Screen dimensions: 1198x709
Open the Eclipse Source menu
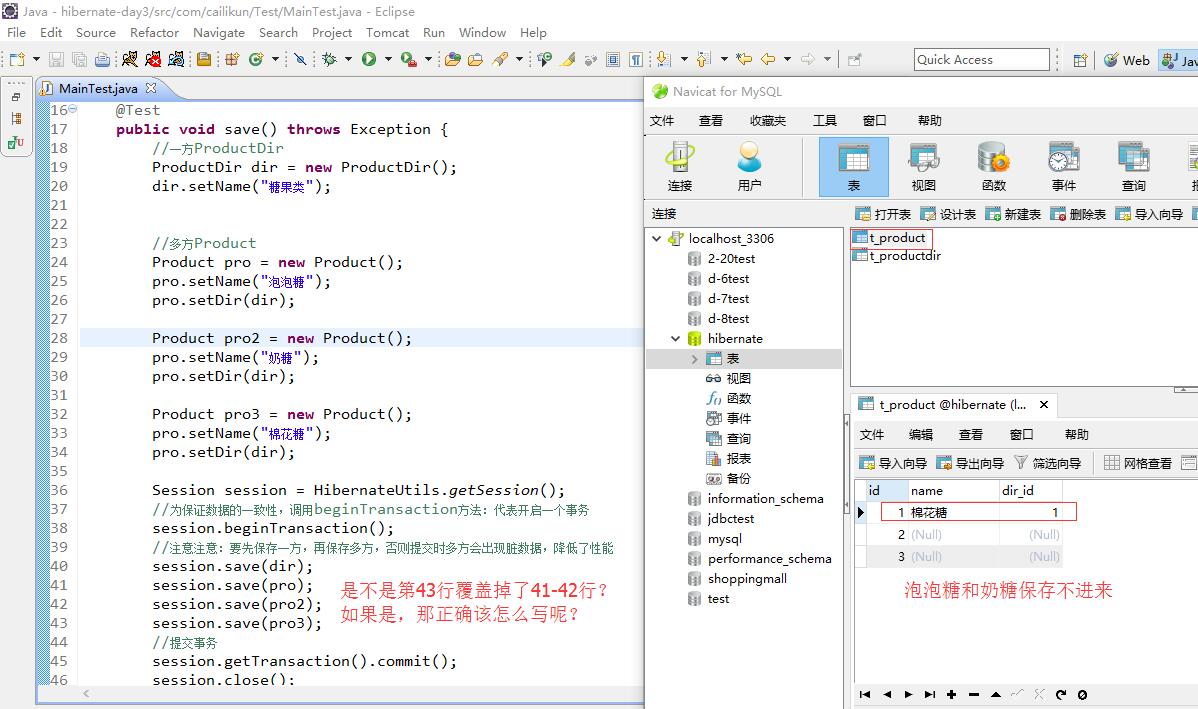96,33
